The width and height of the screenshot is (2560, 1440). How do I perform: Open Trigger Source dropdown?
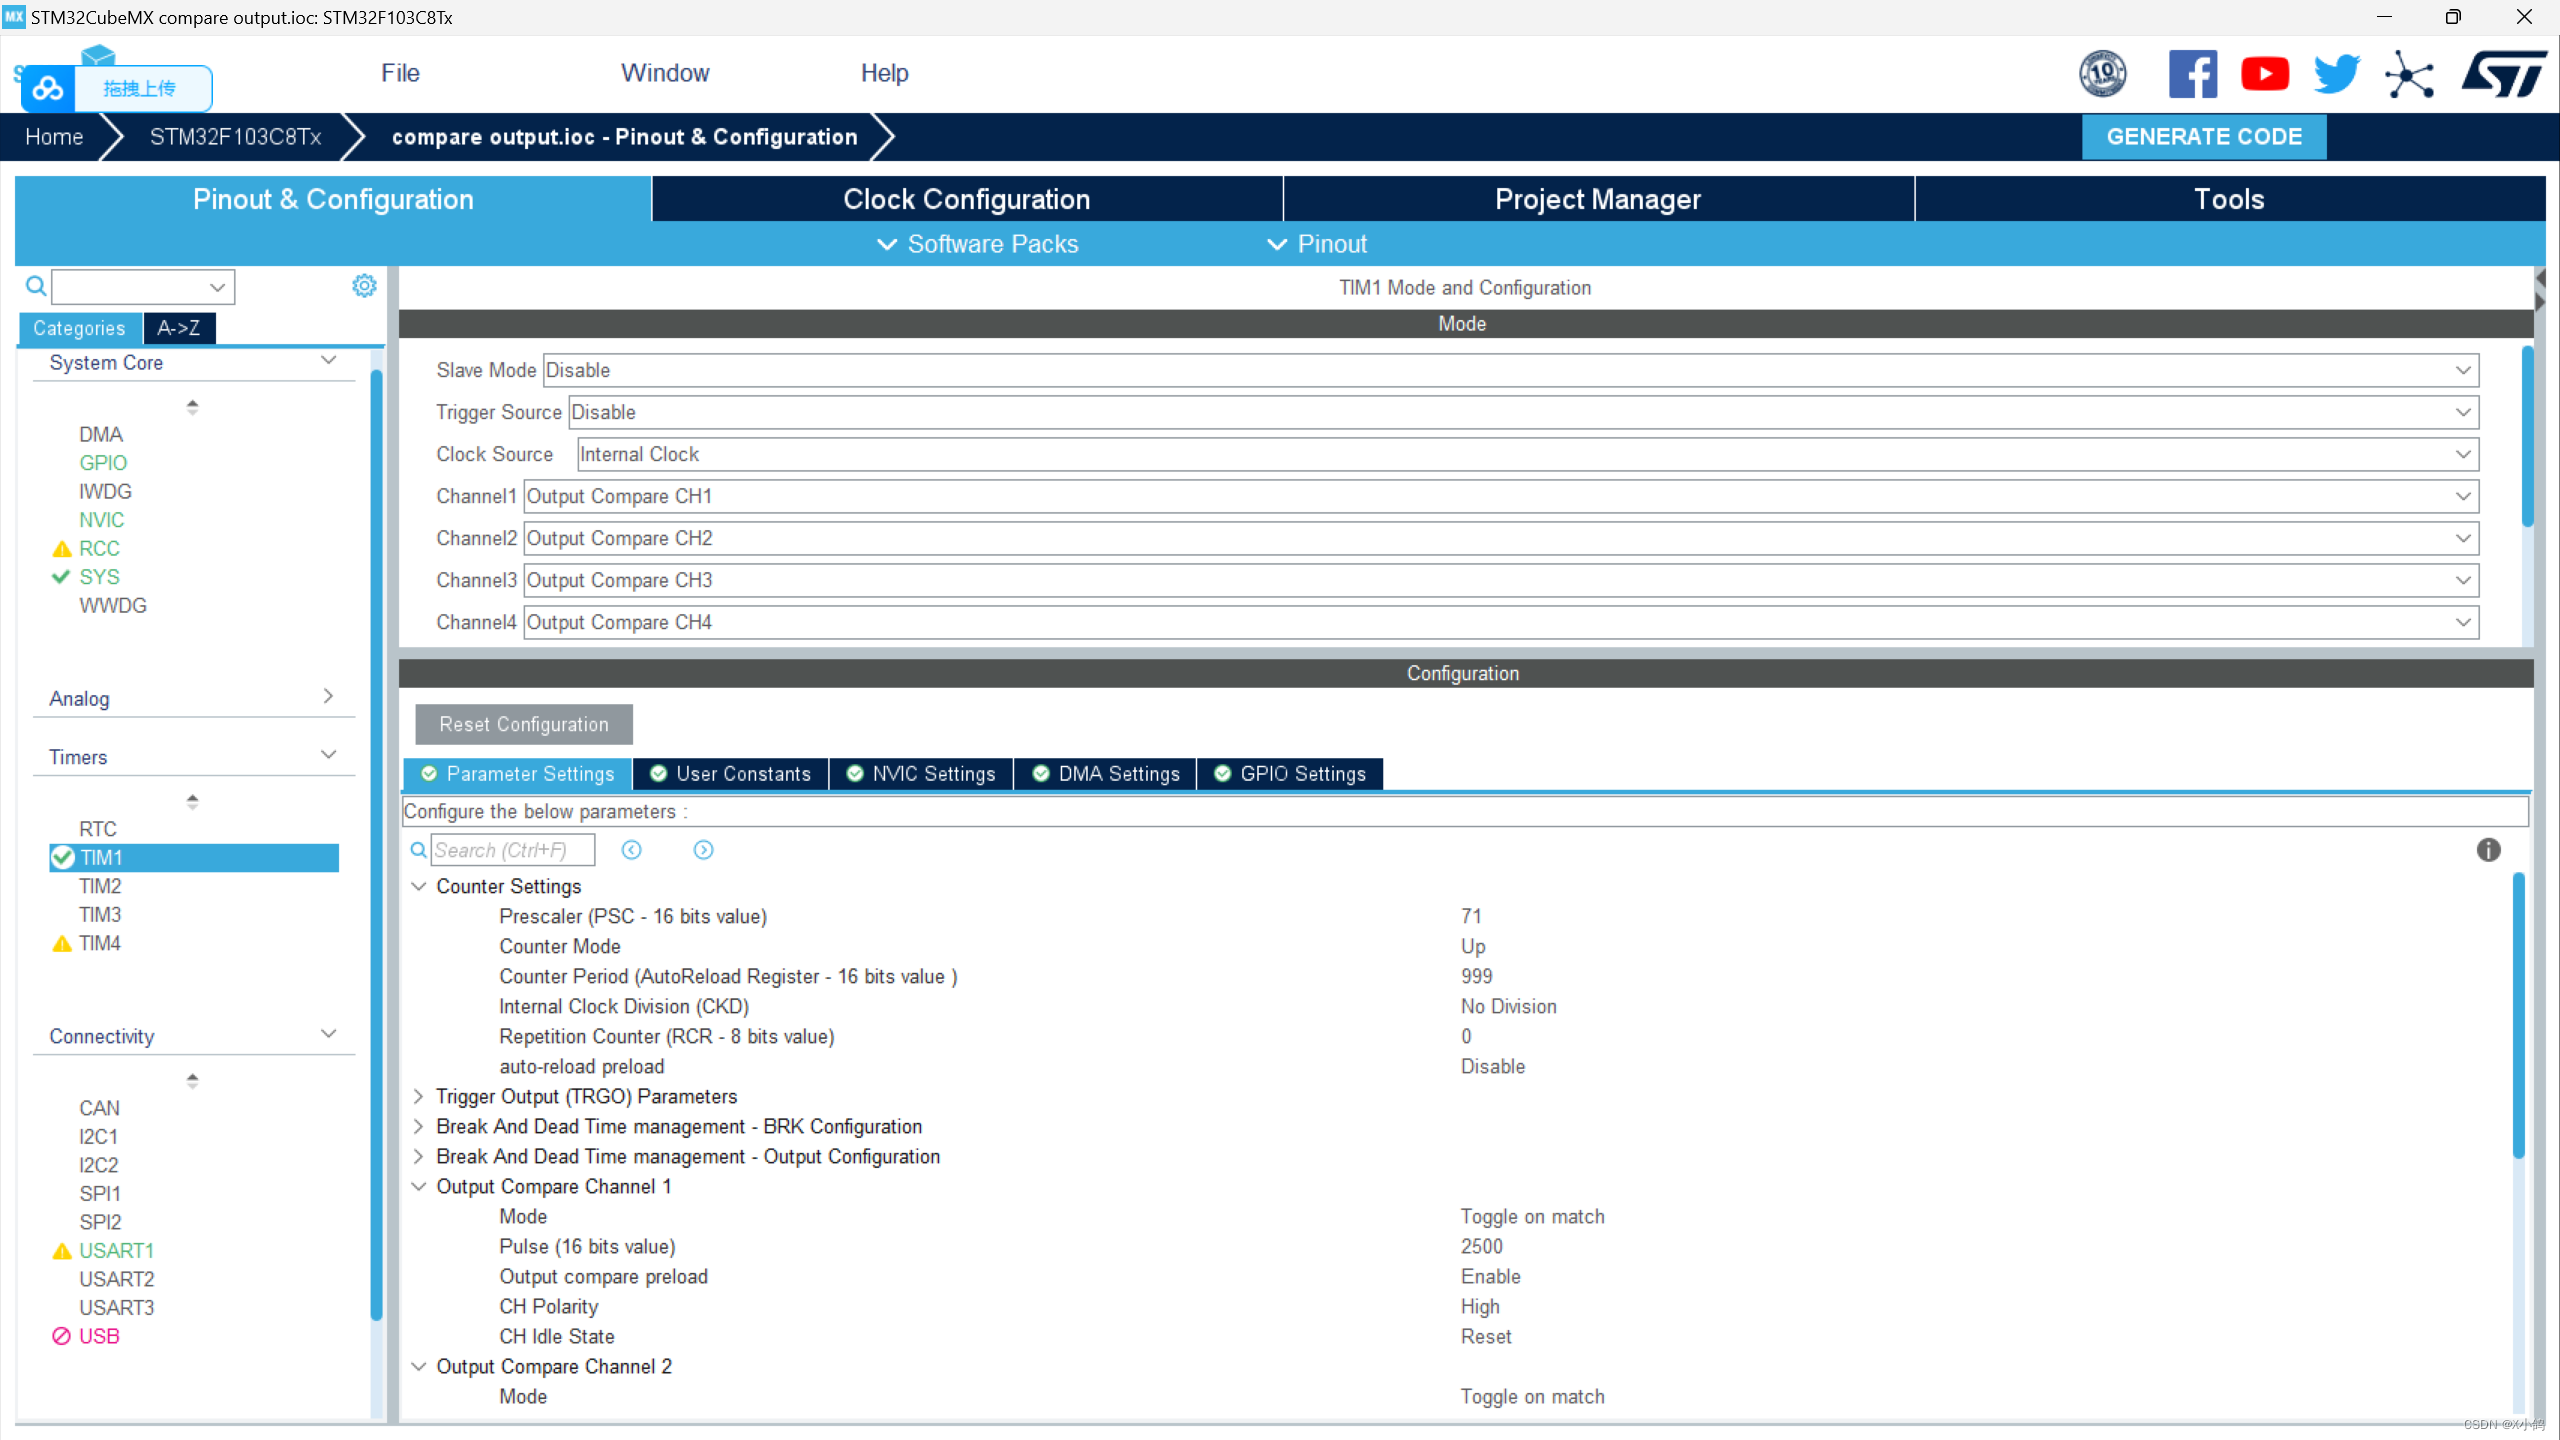[1523, 412]
